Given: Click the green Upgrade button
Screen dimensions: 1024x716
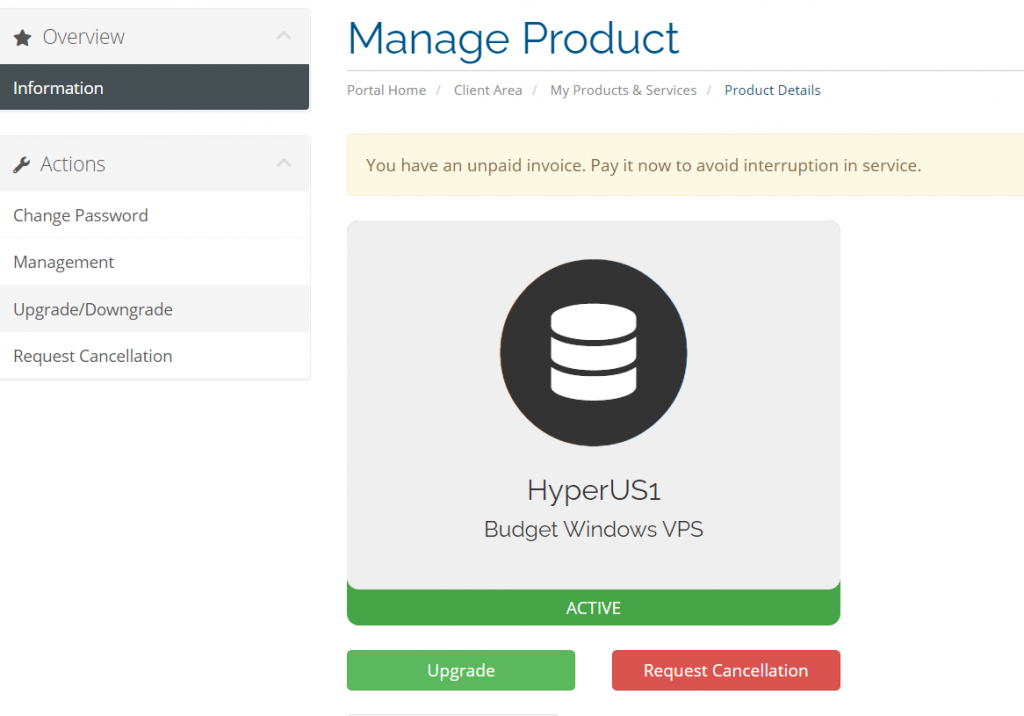Looking at the screenshot, I should tap(461, 670).
